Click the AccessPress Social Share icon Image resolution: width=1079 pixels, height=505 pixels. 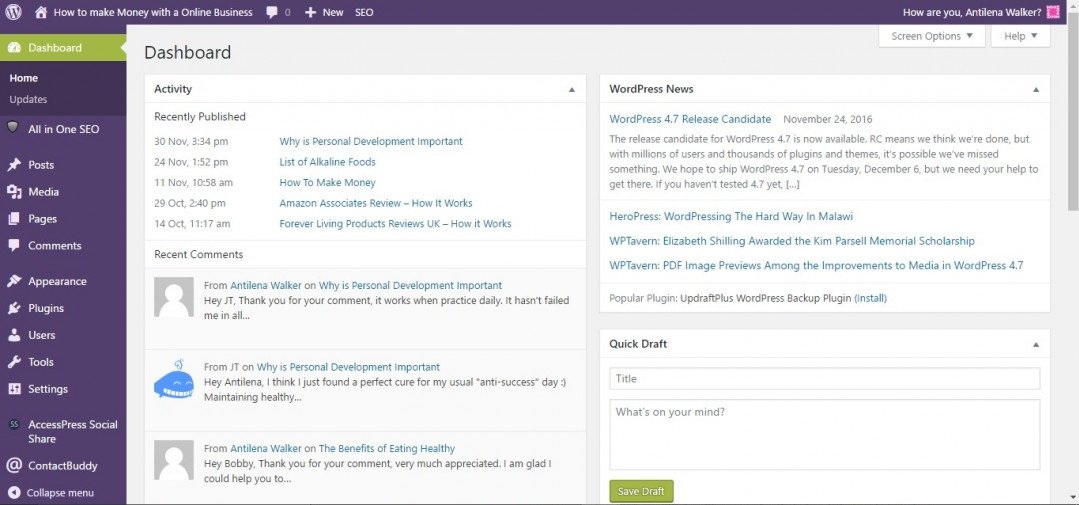(x=14, y=425)
